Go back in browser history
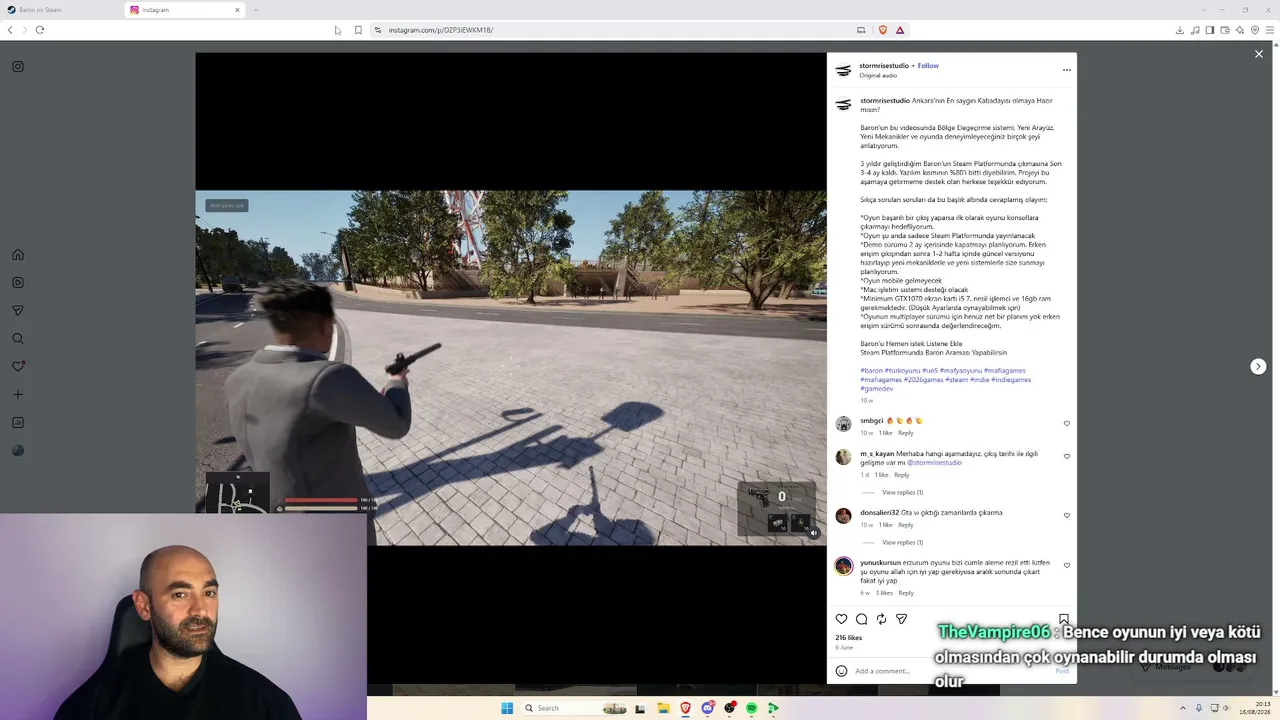The width and height of the screenshot is (1280, 720). point(10,30)
